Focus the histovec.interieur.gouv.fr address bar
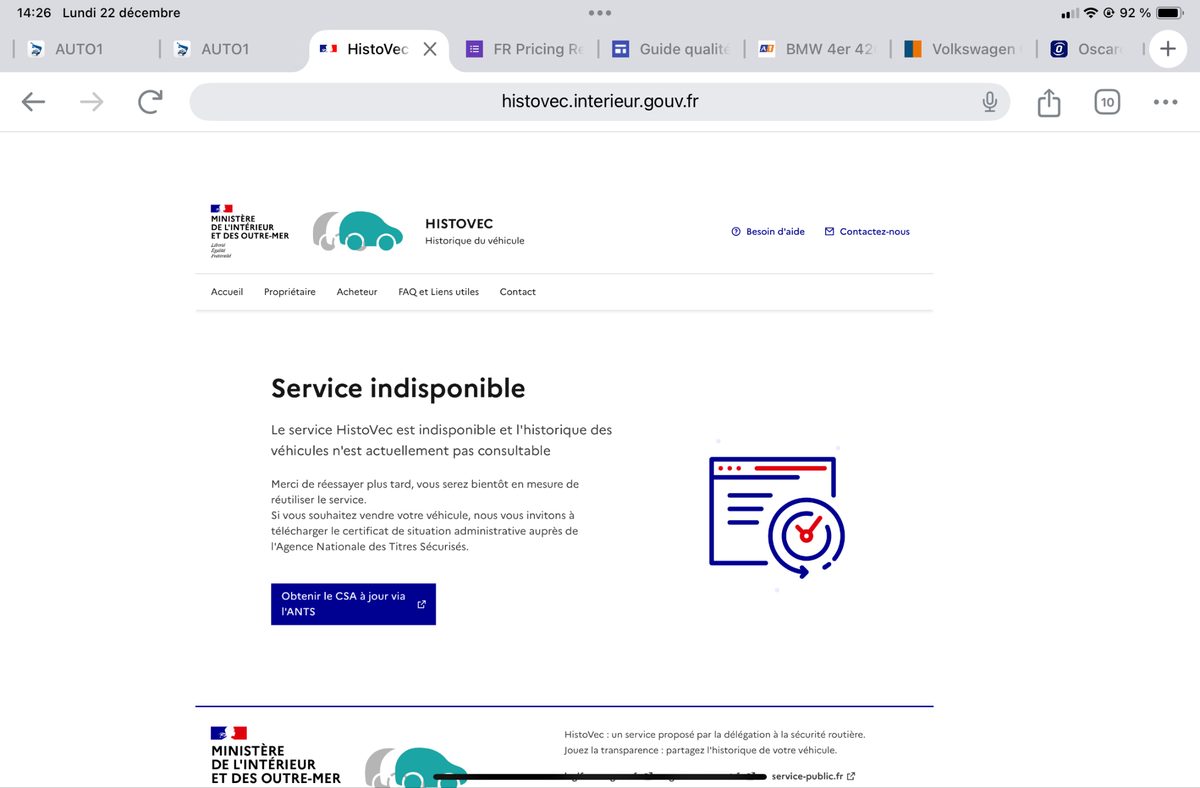The image size is (1200, 788). coord(600,102)
